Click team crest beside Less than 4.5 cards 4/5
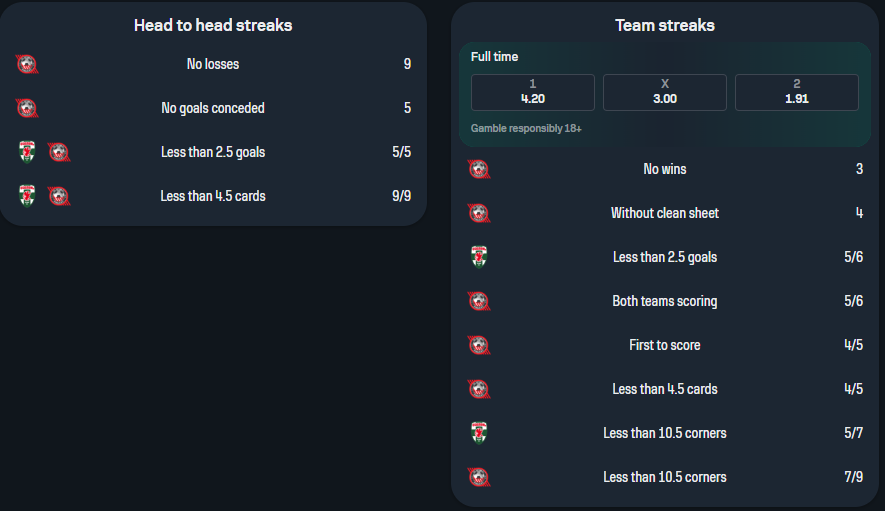This screenshot has width=885, height=511. pyautogui.click(x=479, y=389)
